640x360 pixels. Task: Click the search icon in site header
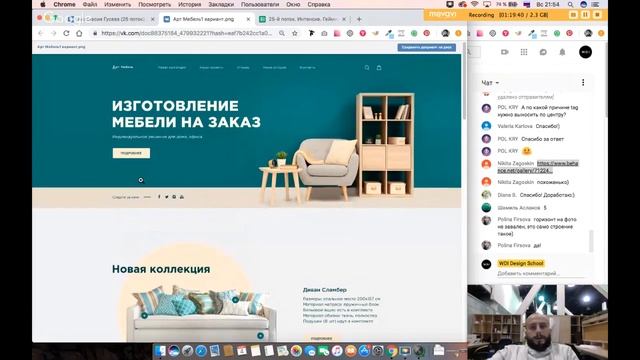click(x=367, y=68)
